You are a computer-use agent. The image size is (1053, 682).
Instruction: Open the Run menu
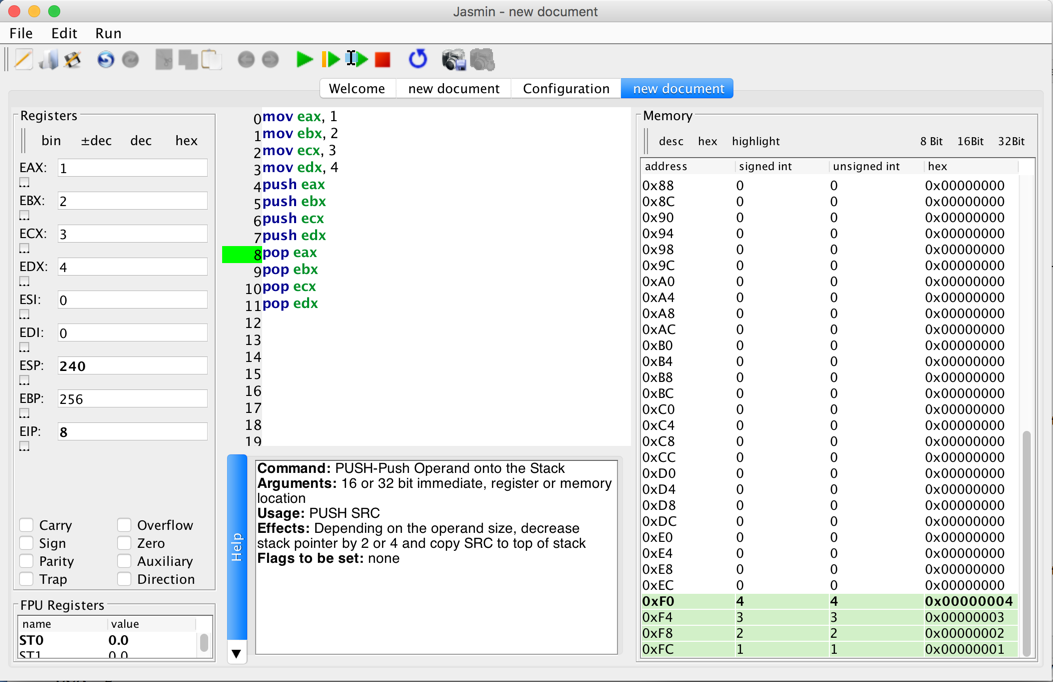(108, 33)
